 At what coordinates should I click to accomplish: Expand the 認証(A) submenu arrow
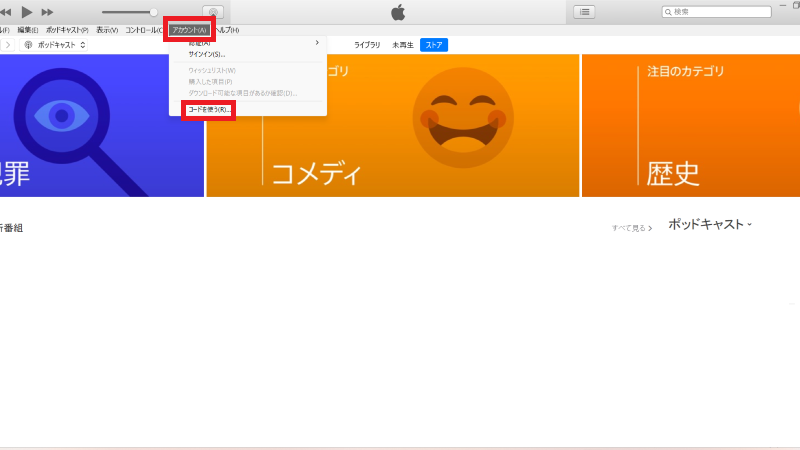click(317, 43)
